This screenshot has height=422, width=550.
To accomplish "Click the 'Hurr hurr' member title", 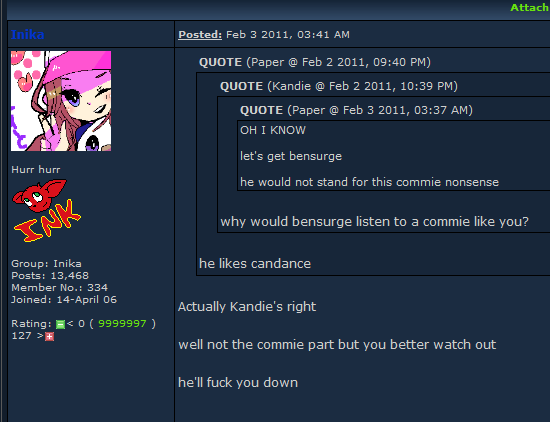I will tap(36, 169).
